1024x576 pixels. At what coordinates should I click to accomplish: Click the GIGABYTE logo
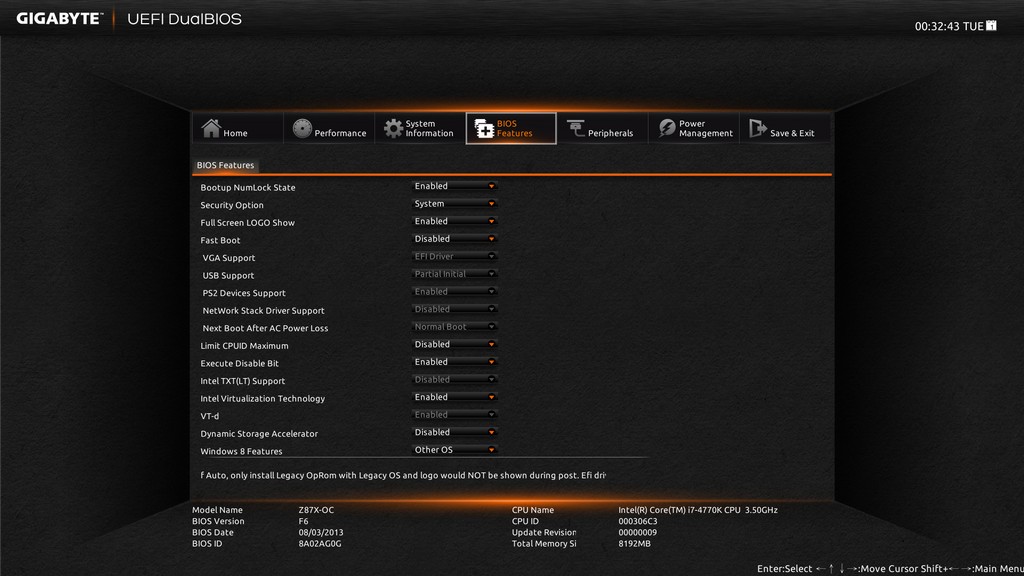click(59, 18)
